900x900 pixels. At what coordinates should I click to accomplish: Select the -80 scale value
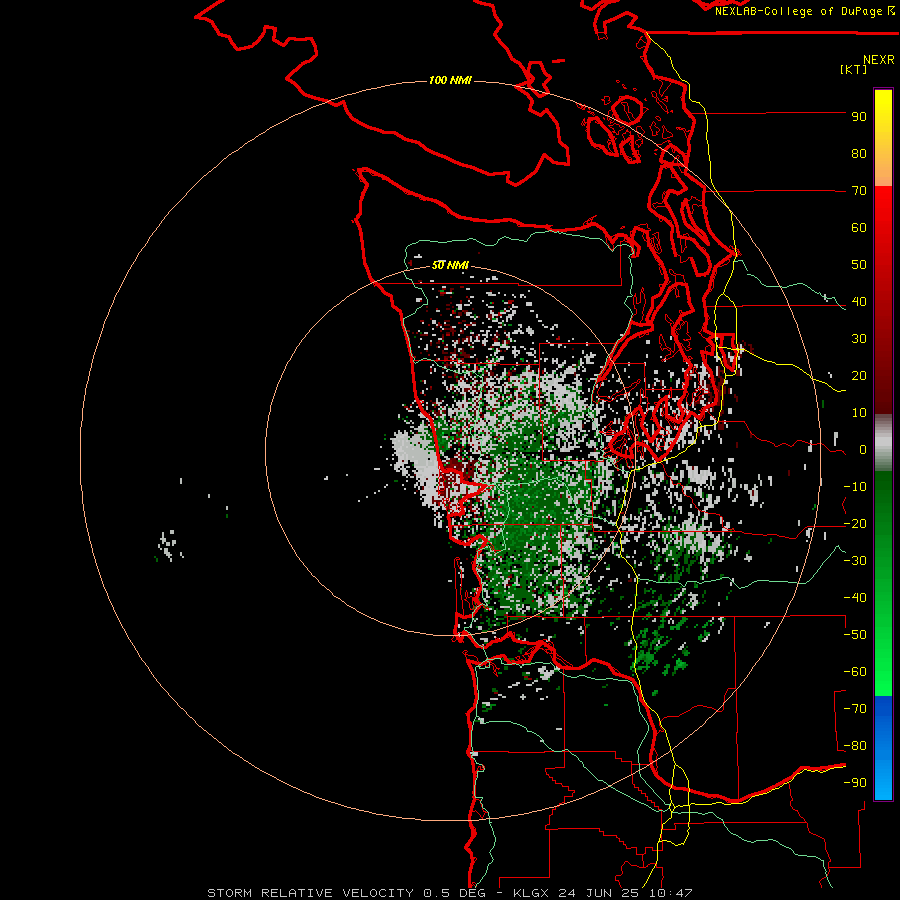[855, 746]
